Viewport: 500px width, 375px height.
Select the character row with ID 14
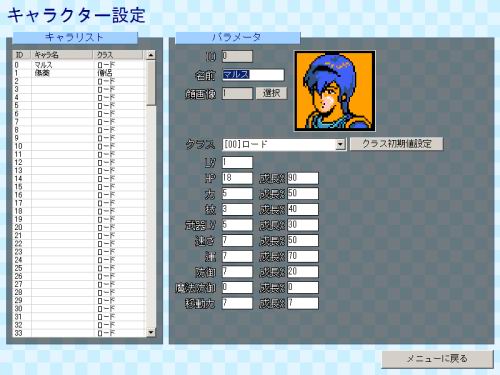click(x=79, y=179)
